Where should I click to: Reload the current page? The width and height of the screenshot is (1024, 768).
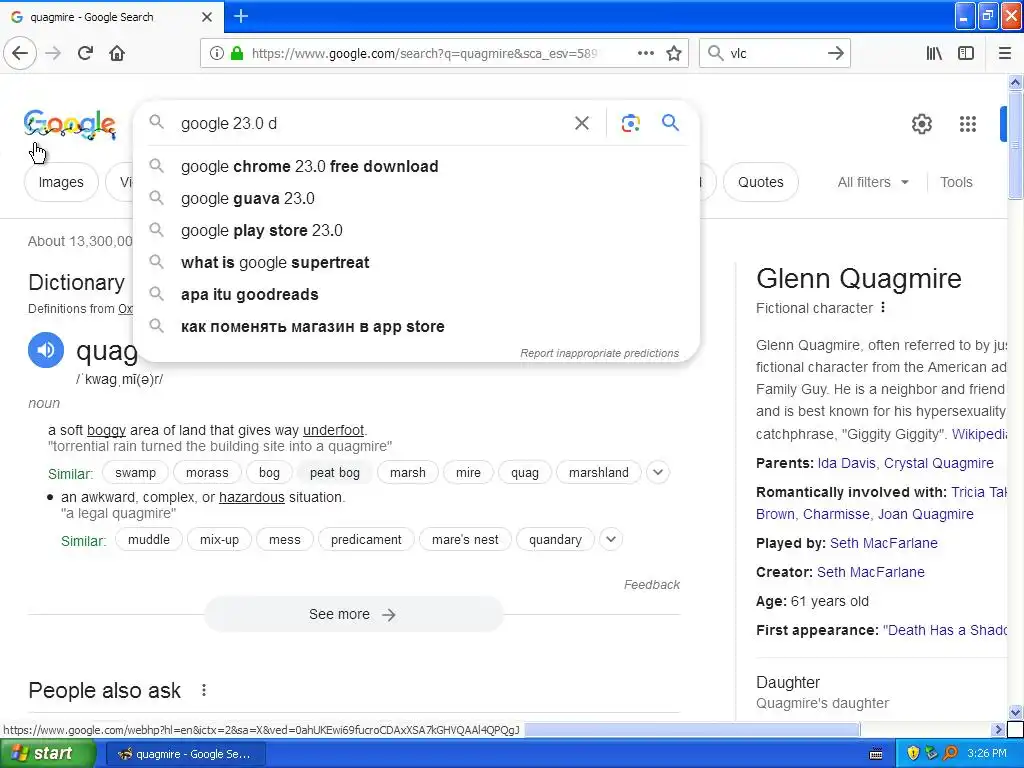click(86, 54)
